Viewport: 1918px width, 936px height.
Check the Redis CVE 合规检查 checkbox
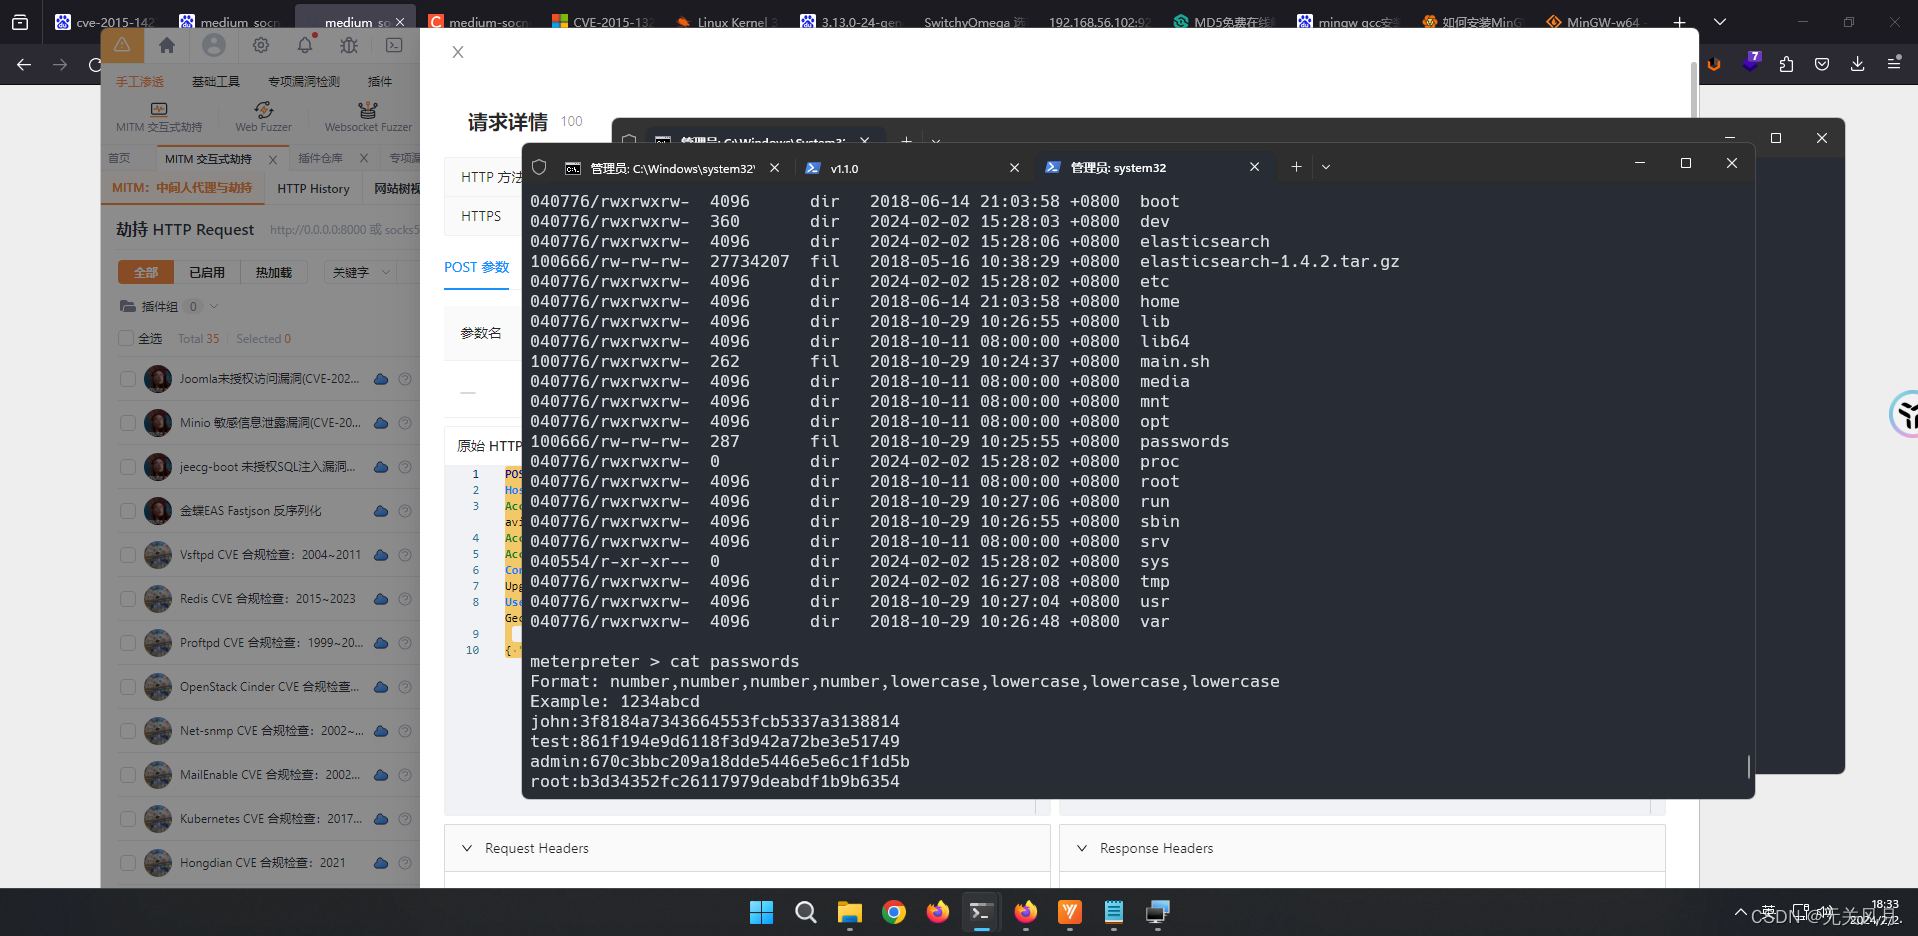(127, 599)
